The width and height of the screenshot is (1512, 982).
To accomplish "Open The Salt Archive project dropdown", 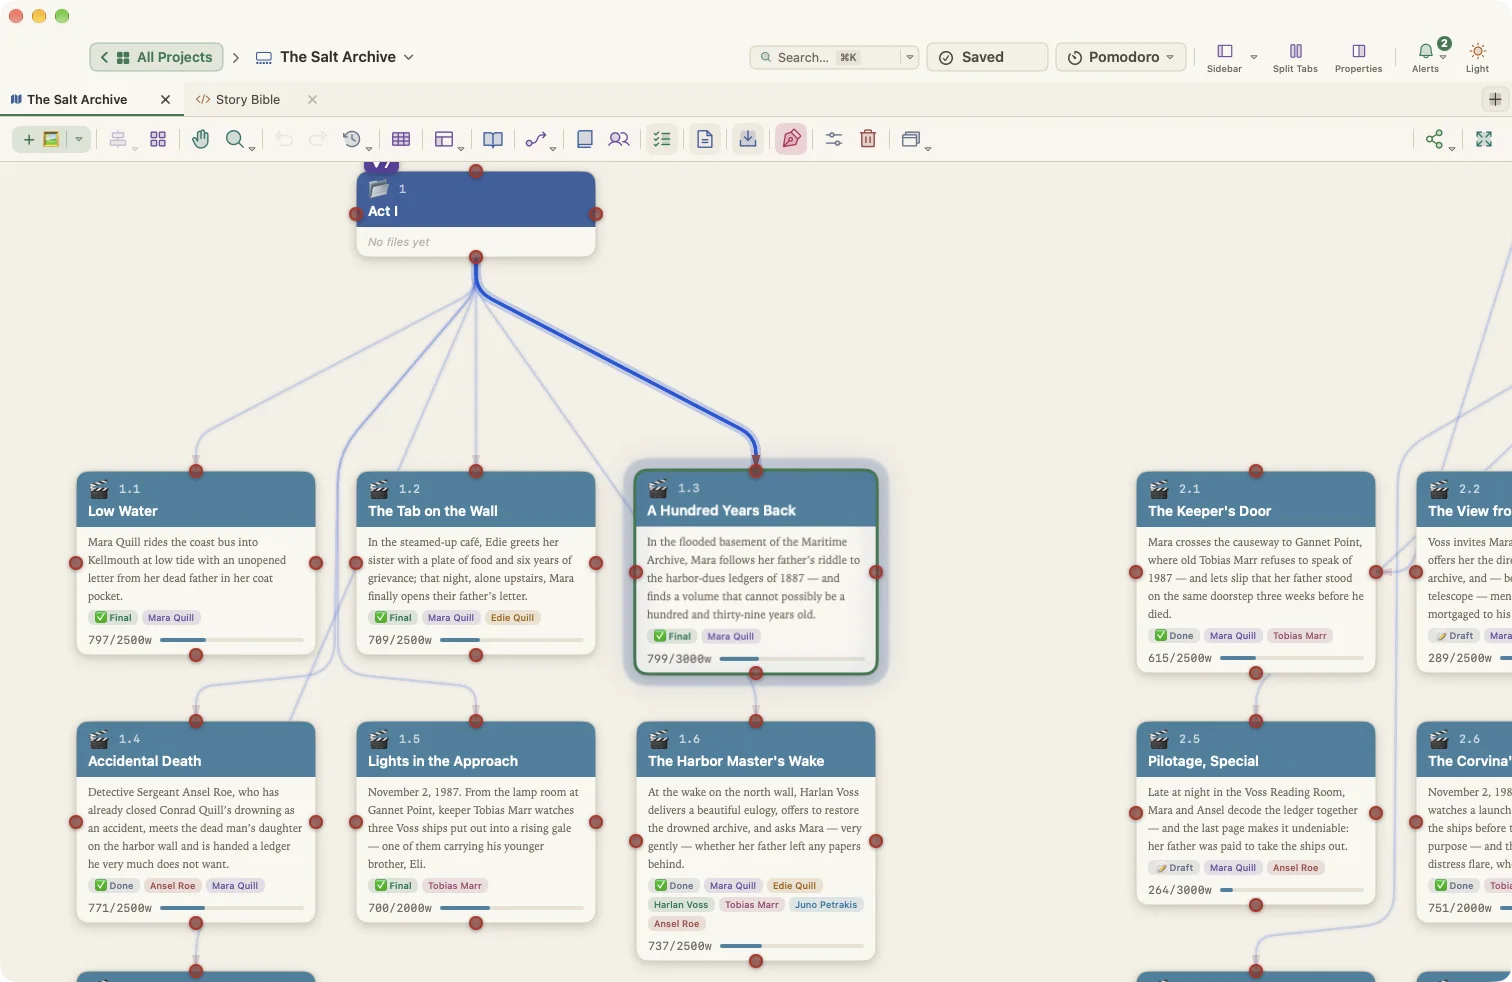I will [409, 57].
